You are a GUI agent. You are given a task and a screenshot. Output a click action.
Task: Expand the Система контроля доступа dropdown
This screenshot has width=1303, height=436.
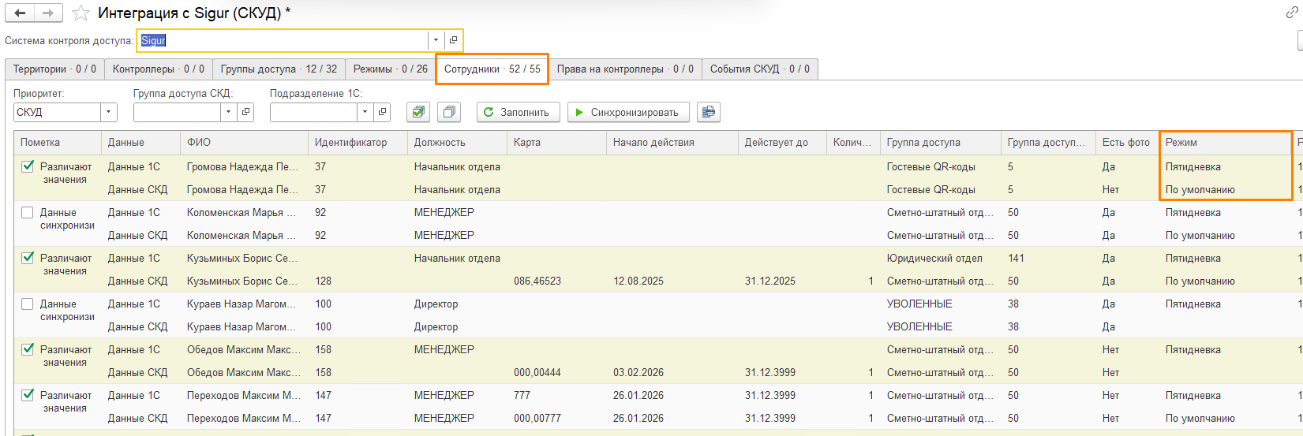pos(435,40)
